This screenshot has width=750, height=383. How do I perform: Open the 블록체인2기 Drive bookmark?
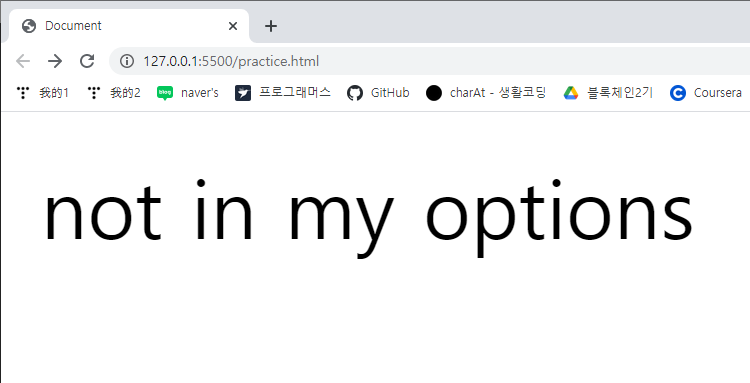point(608,93)
